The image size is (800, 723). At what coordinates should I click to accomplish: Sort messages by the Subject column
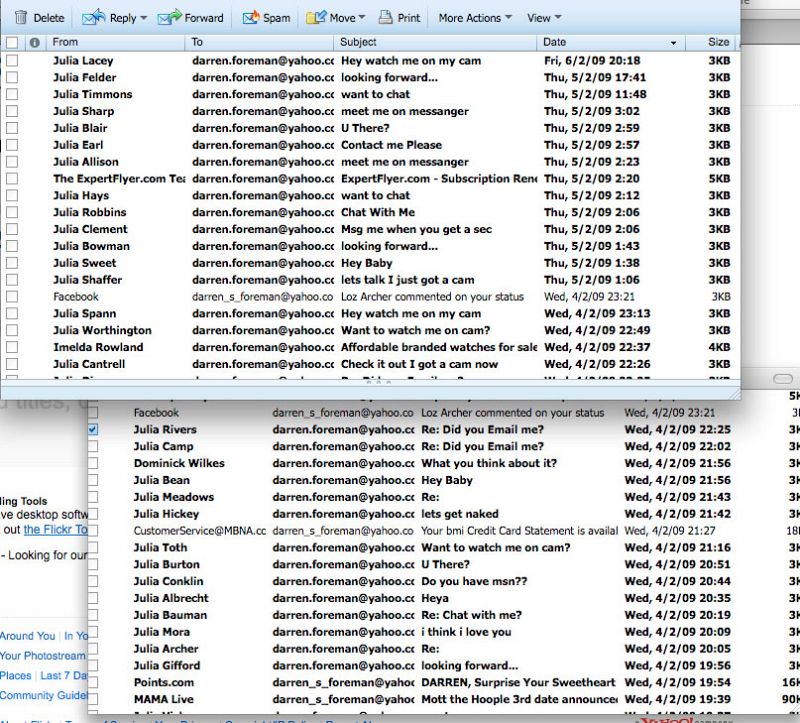359,42
